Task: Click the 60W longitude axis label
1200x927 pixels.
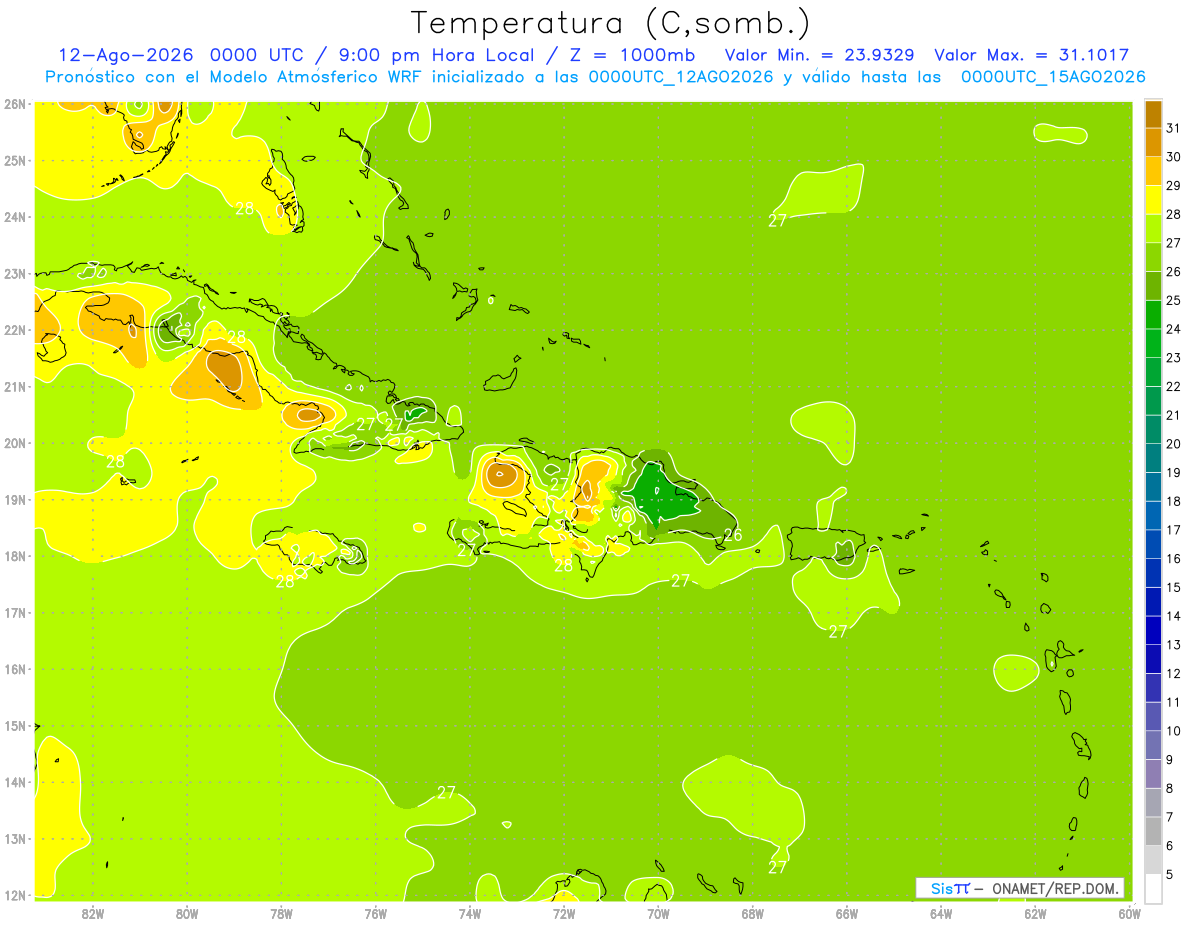Action: 1130,913
